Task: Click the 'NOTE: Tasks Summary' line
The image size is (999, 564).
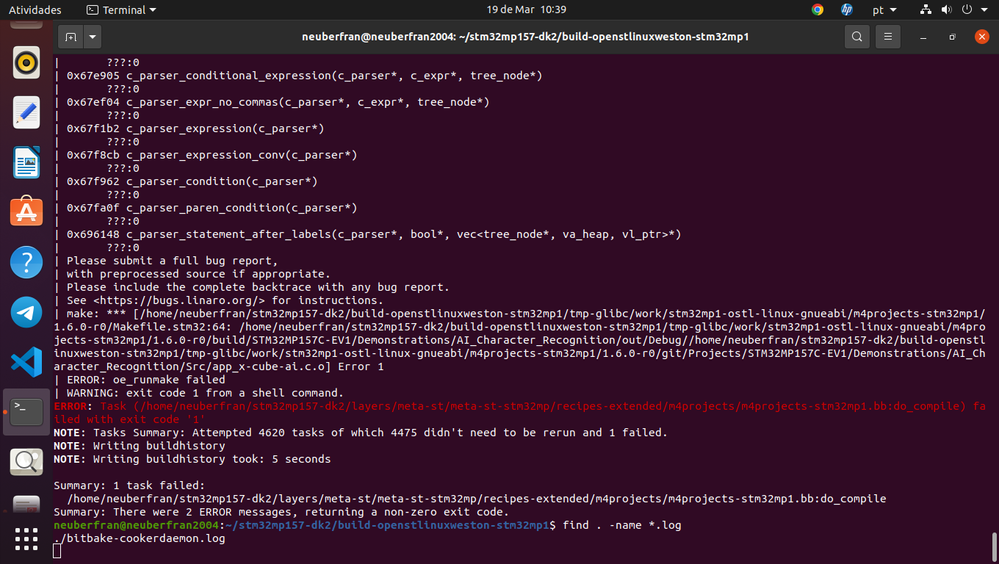Action: tap(361, 433)
